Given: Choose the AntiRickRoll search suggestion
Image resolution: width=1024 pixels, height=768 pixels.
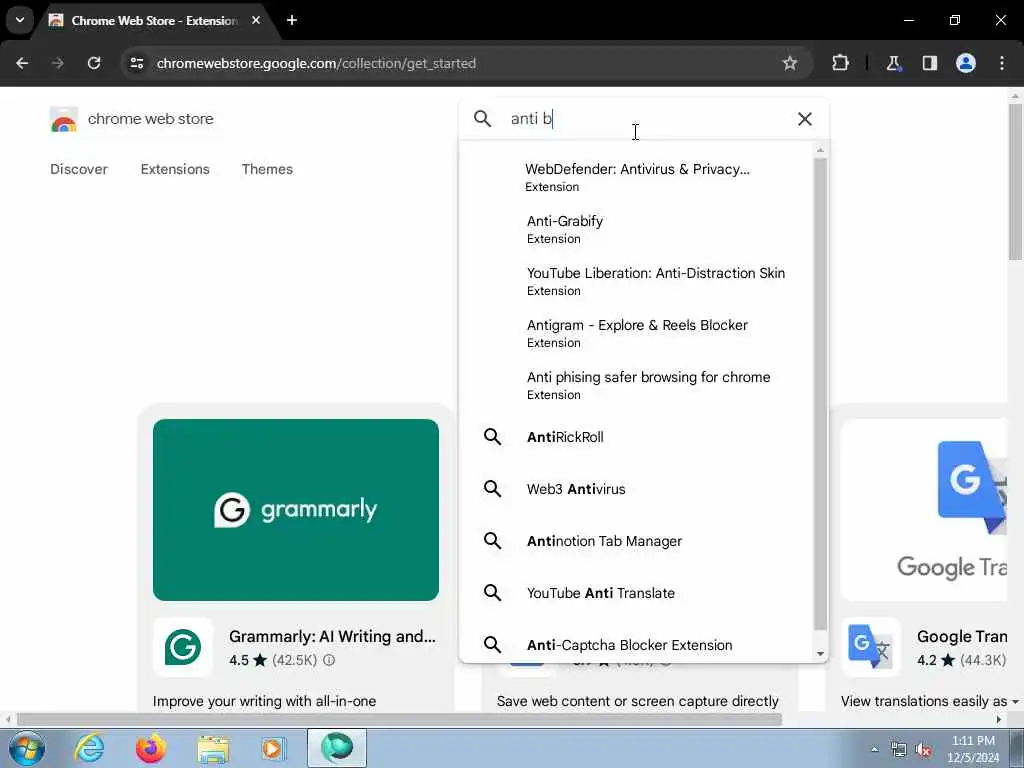Looking at the screenshot, I should coord(637,437).
